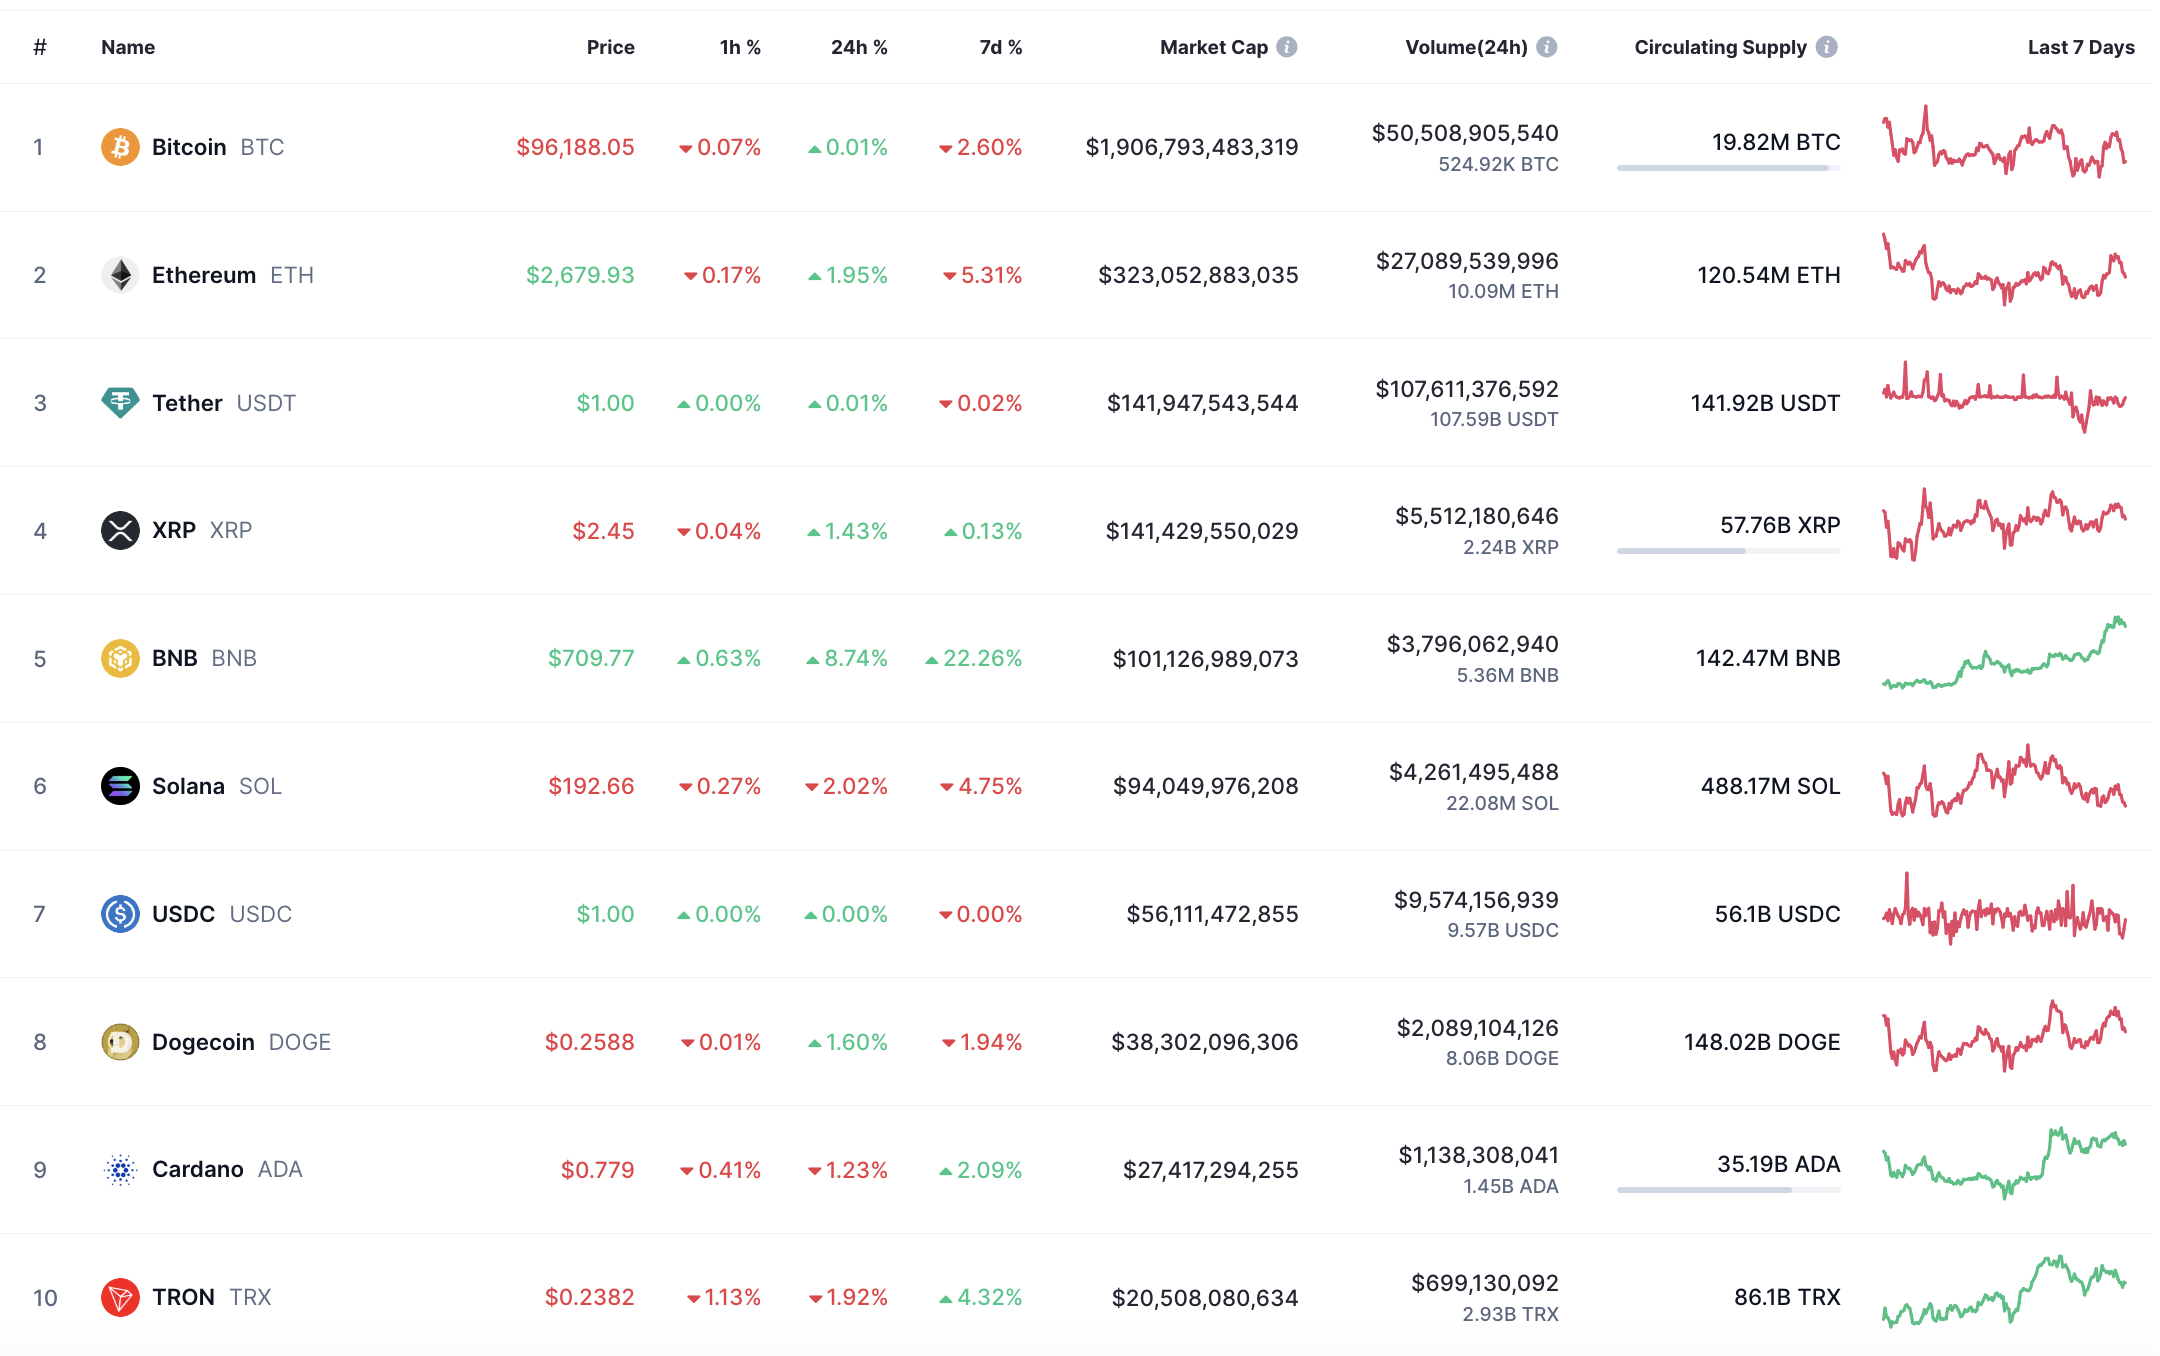Screen dimensions: 2160x1356
Task: Click the Tether logo icon
Action: click(x=120, y=403)
